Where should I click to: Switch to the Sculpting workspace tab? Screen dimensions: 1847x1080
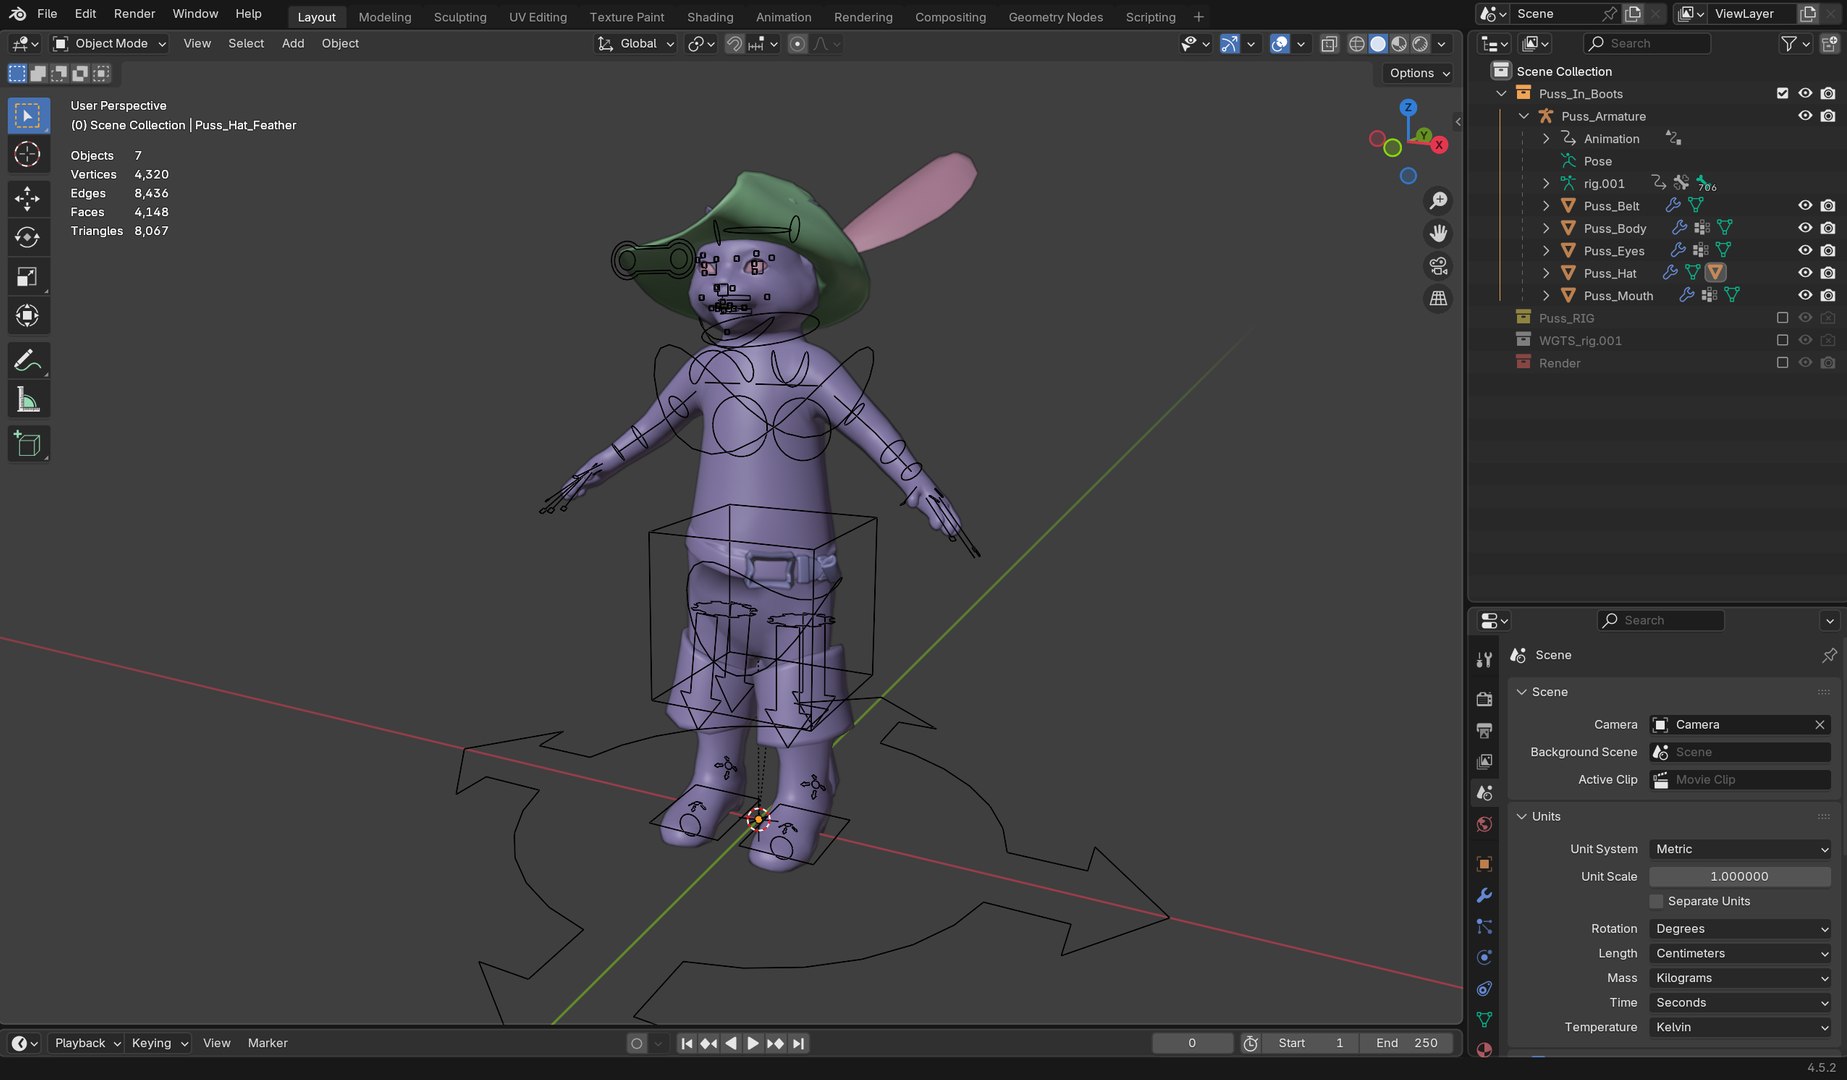(460, 17)
